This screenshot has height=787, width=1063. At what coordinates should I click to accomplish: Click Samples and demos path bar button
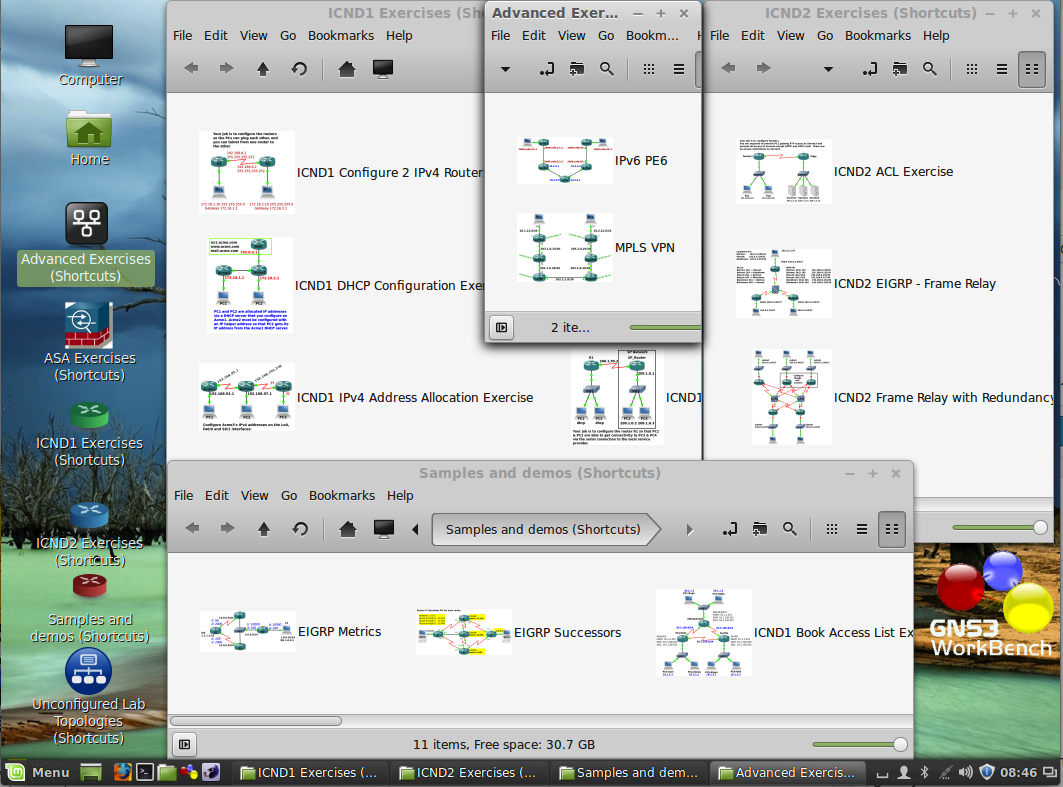click(x=543, y=529)
